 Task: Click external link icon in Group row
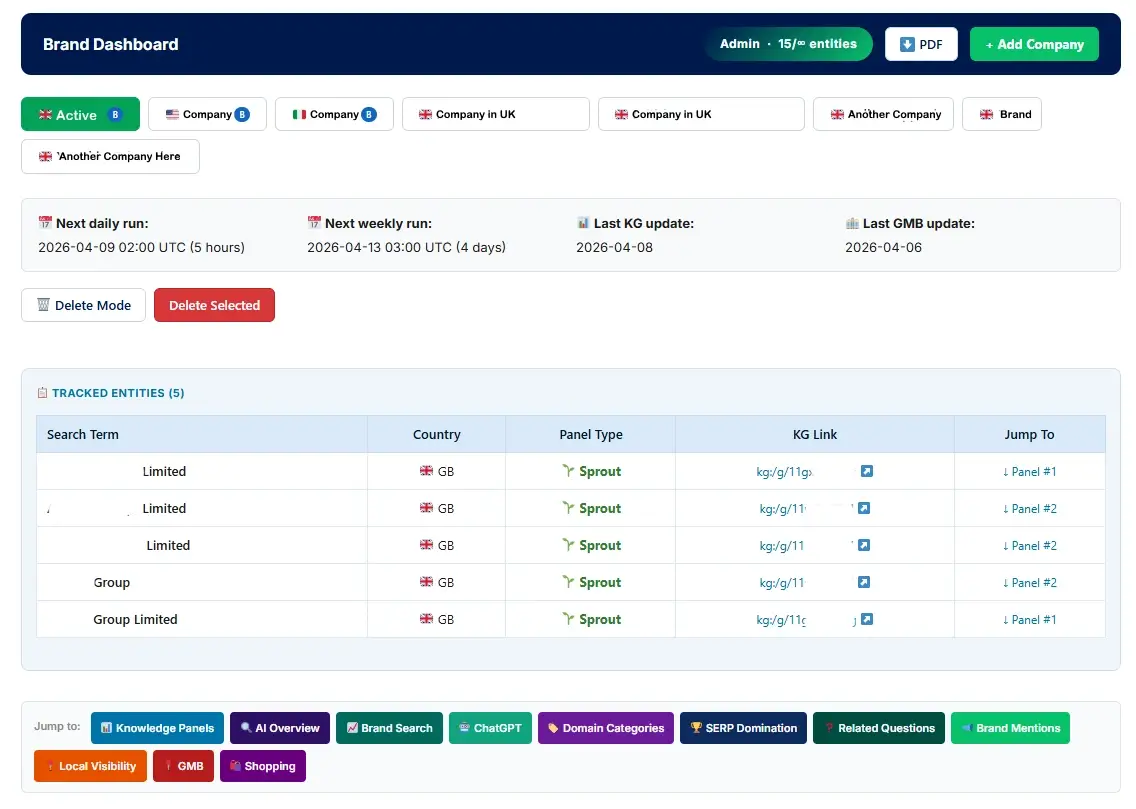[x=864, y=582]
